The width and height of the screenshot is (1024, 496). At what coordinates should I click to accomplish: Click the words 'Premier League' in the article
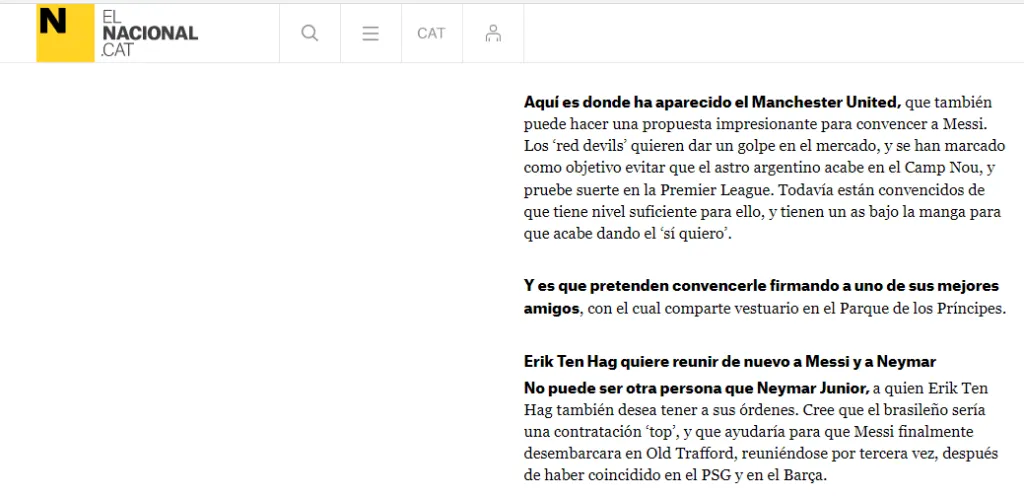714,190
